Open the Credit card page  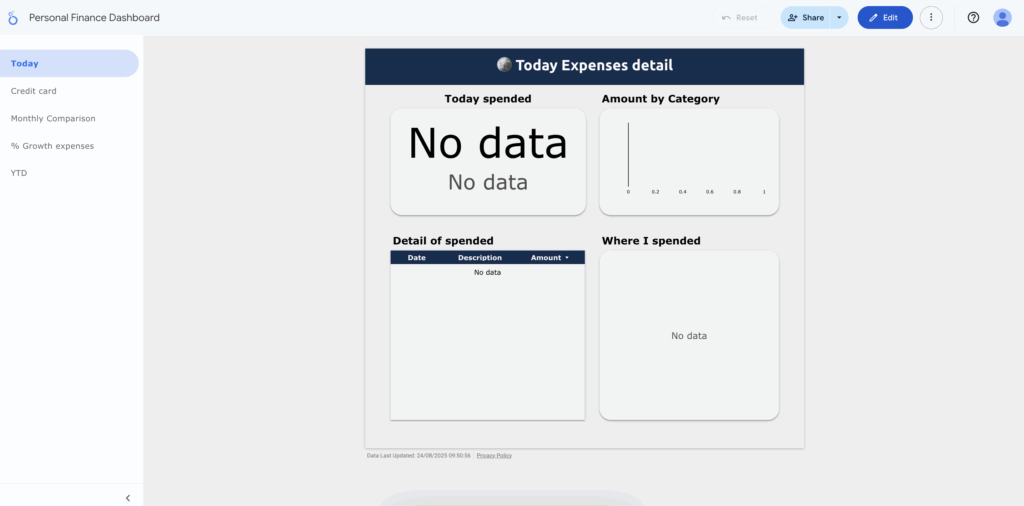coord(34,91)
